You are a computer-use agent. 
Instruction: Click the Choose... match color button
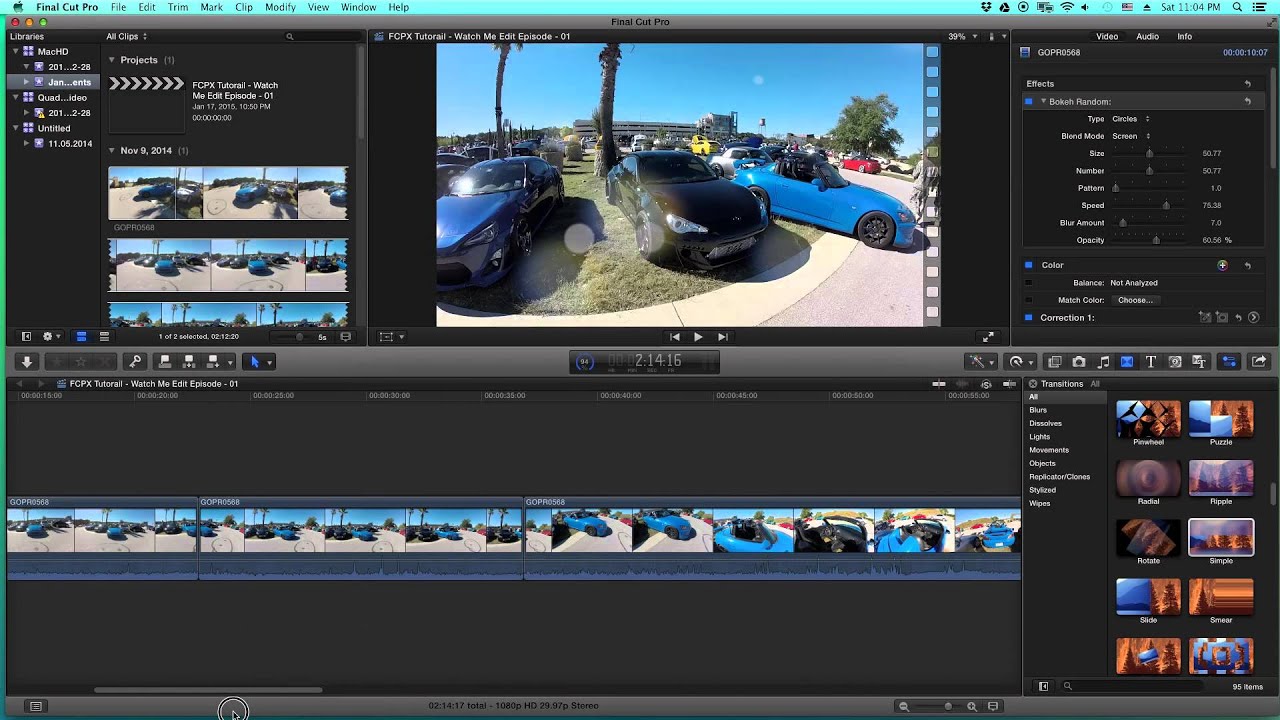tap(1135, 300)
